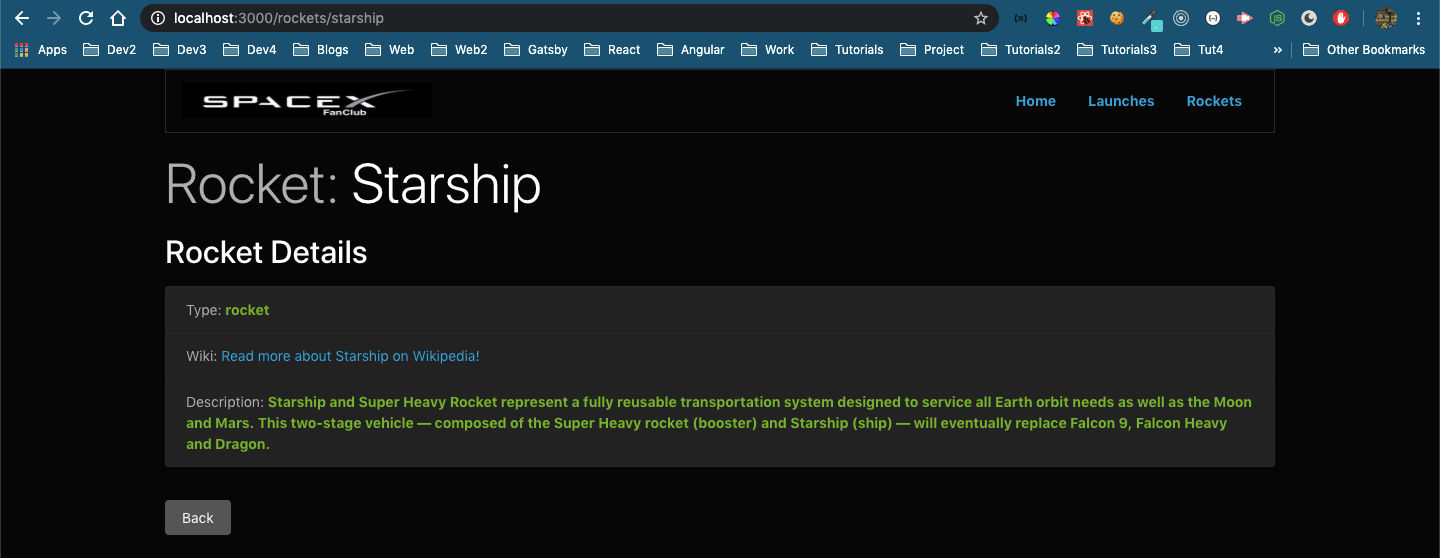
Task: Open the Tut4 bookmarks folder
Action: pos(1198,49)
